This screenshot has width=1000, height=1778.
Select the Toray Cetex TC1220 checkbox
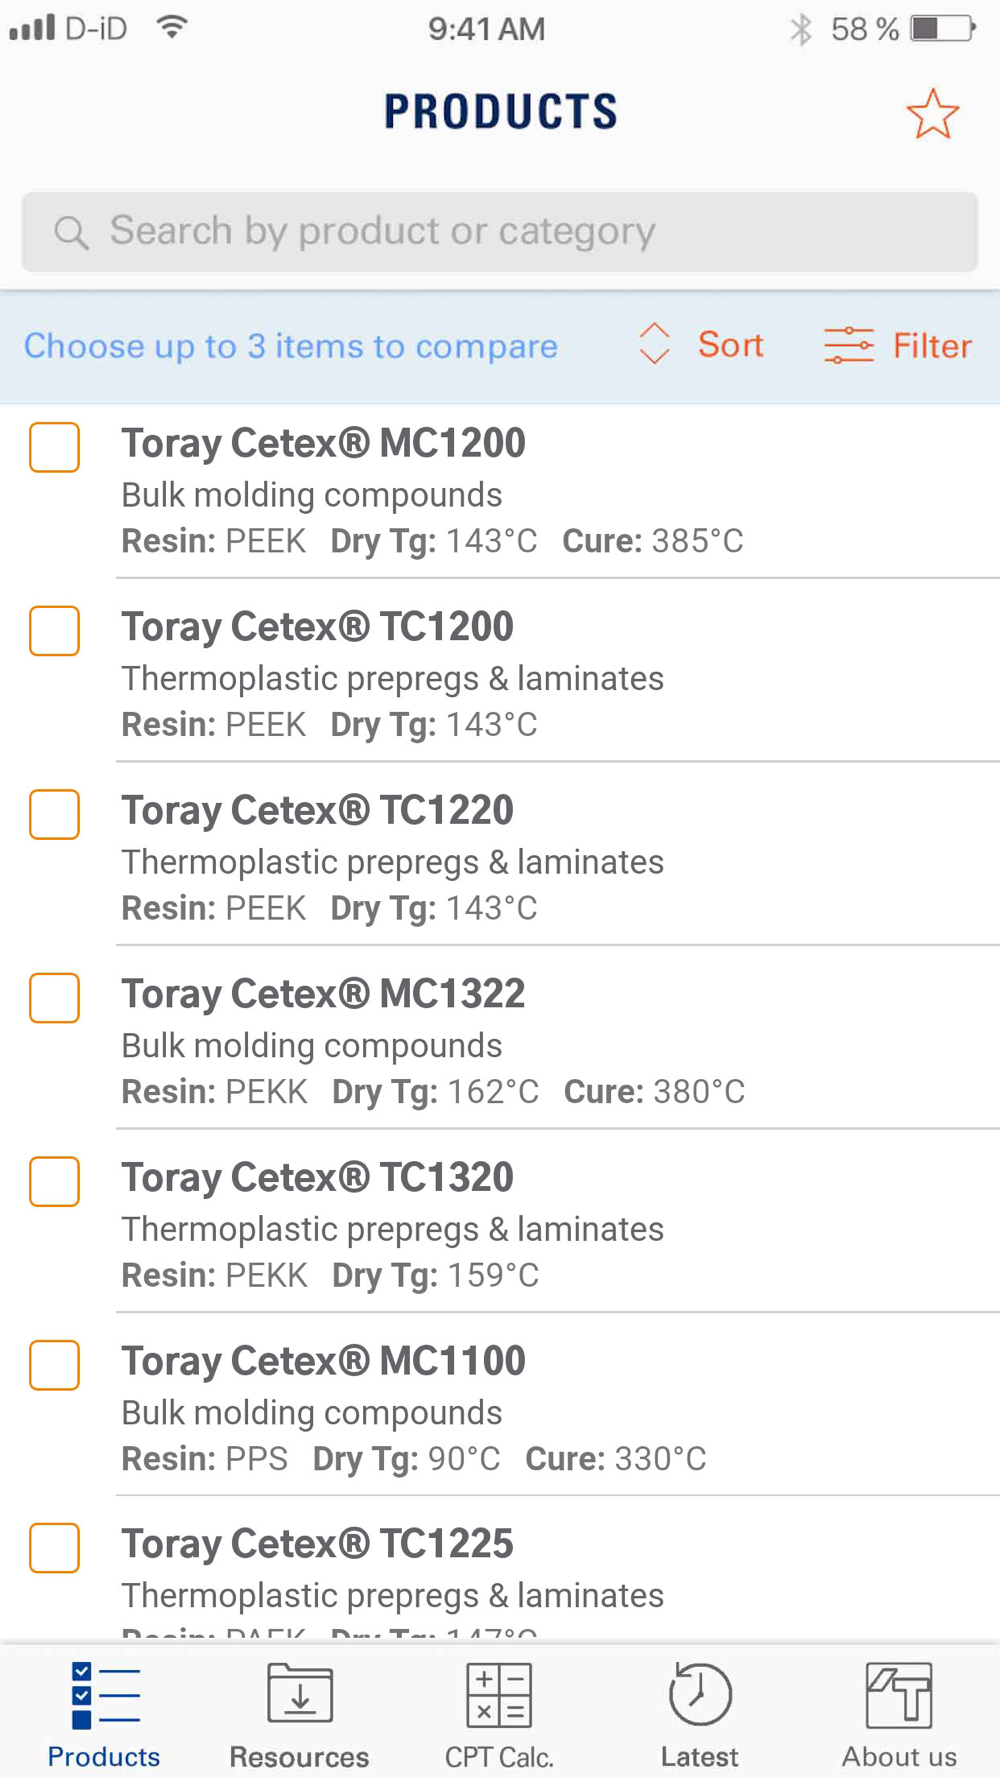tap(55, 814)
